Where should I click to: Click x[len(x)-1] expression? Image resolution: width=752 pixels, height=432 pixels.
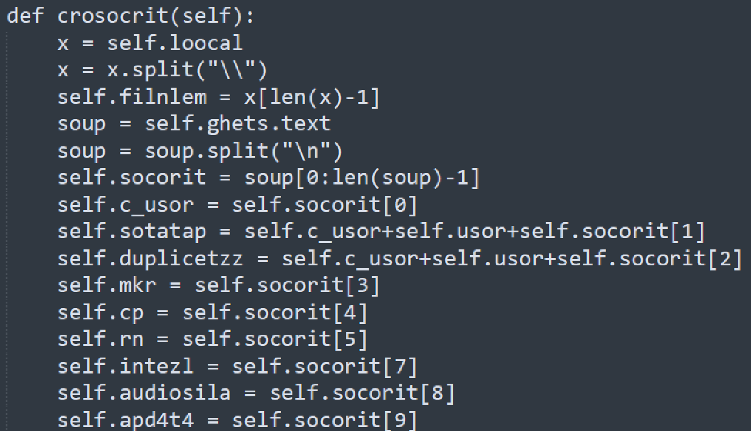pyautogui.click(x=312, y=98)
